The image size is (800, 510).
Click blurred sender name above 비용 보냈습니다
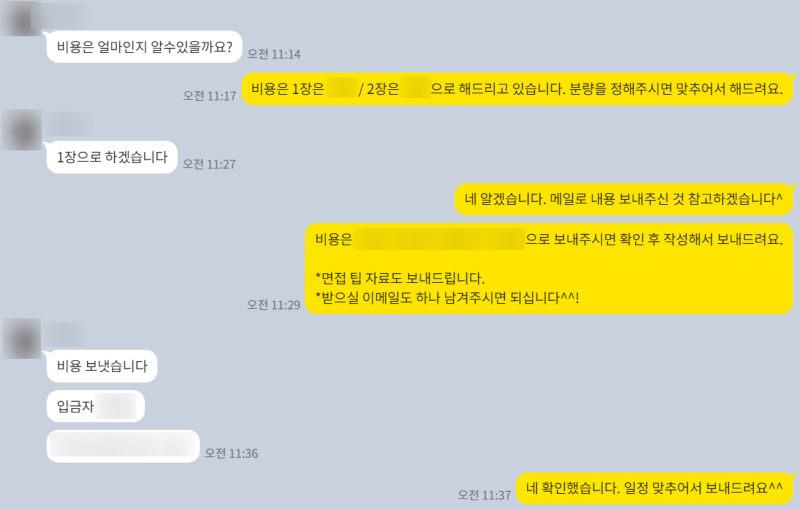(64, 334)
